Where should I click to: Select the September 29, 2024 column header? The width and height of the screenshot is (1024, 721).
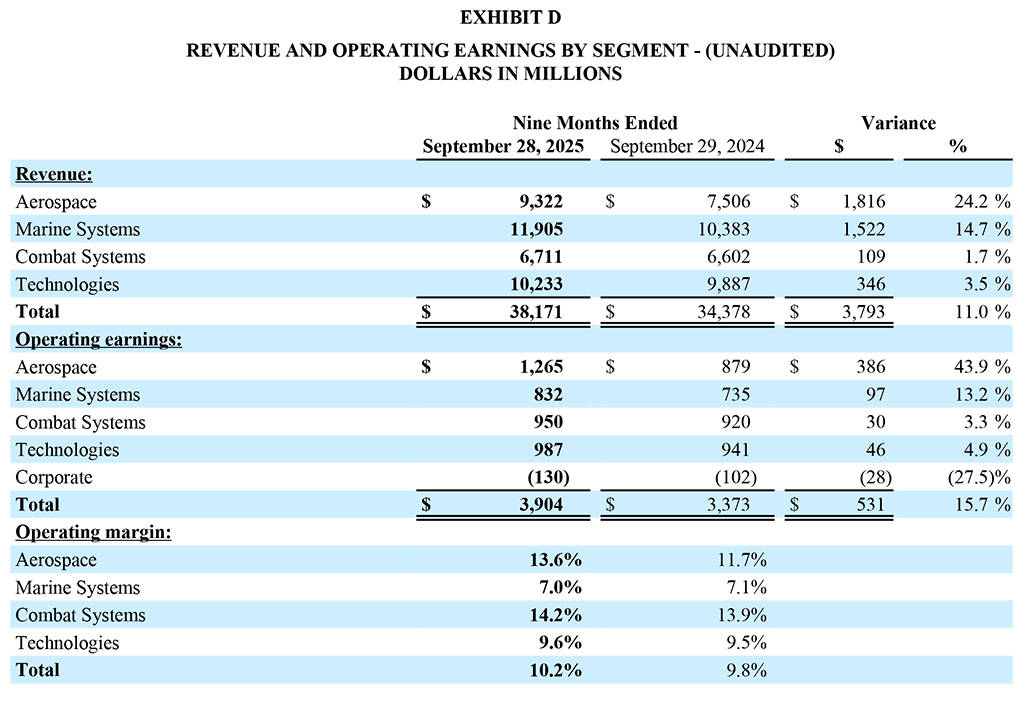[x=687, y=147]
